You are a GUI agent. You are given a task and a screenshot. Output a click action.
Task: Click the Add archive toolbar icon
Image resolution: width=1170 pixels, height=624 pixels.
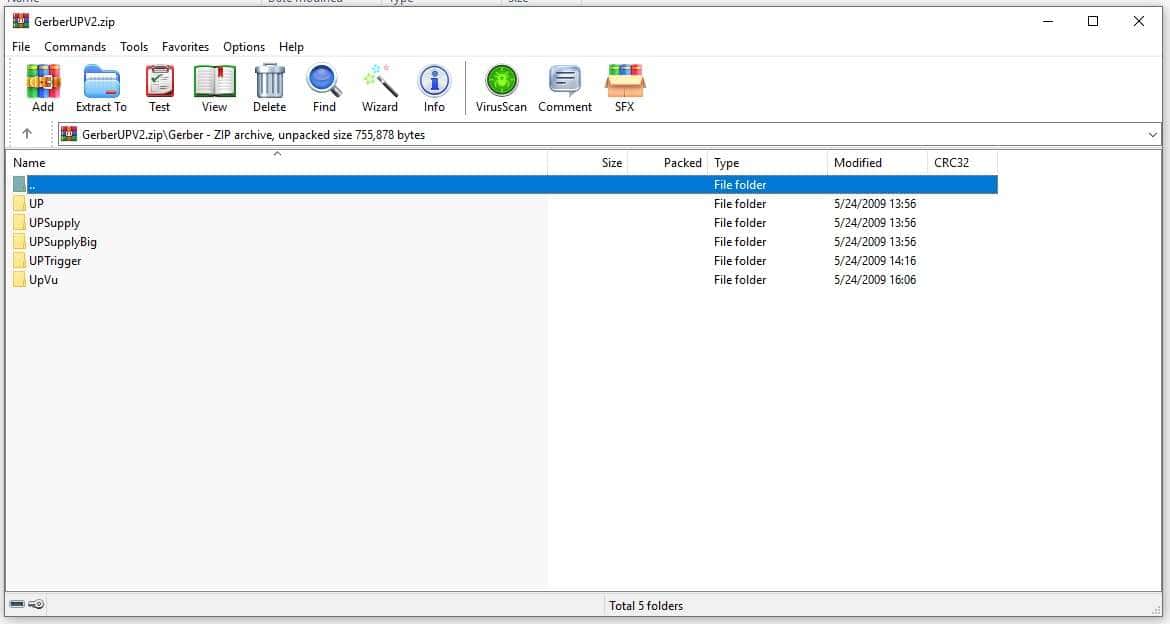(x=43, y=81)
